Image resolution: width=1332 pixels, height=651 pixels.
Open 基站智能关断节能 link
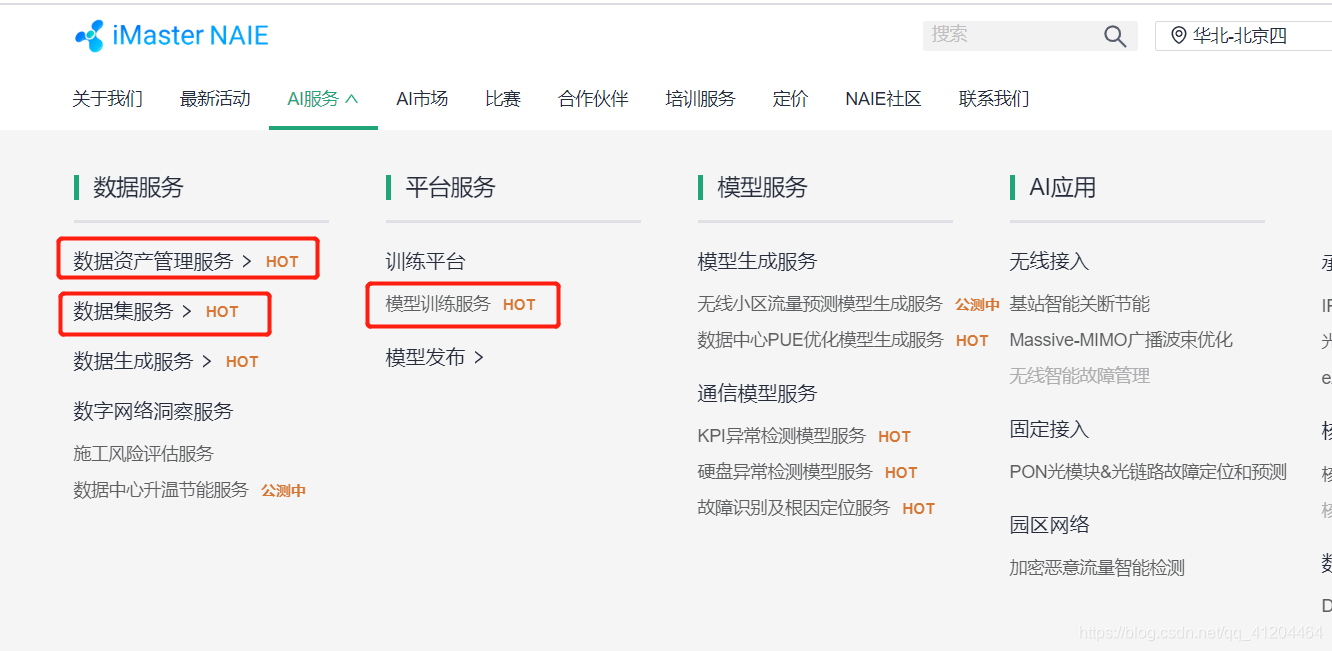[x=1080, y=304]
